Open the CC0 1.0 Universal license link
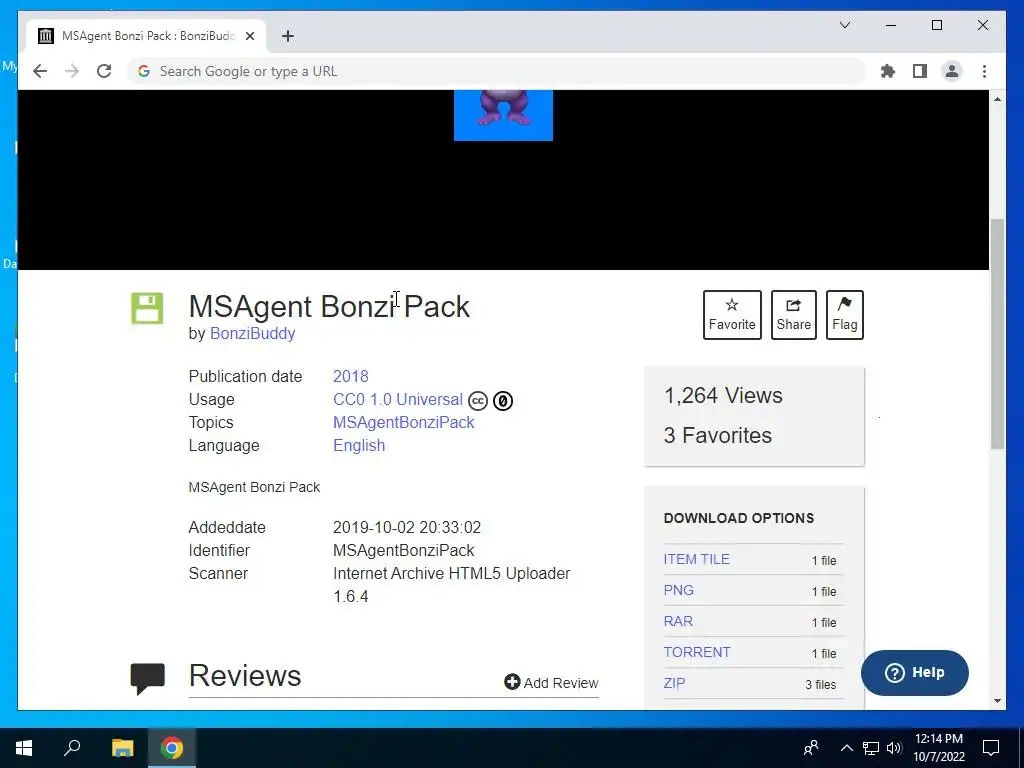Screen dimensions: 1024x768 click(398, 399)
